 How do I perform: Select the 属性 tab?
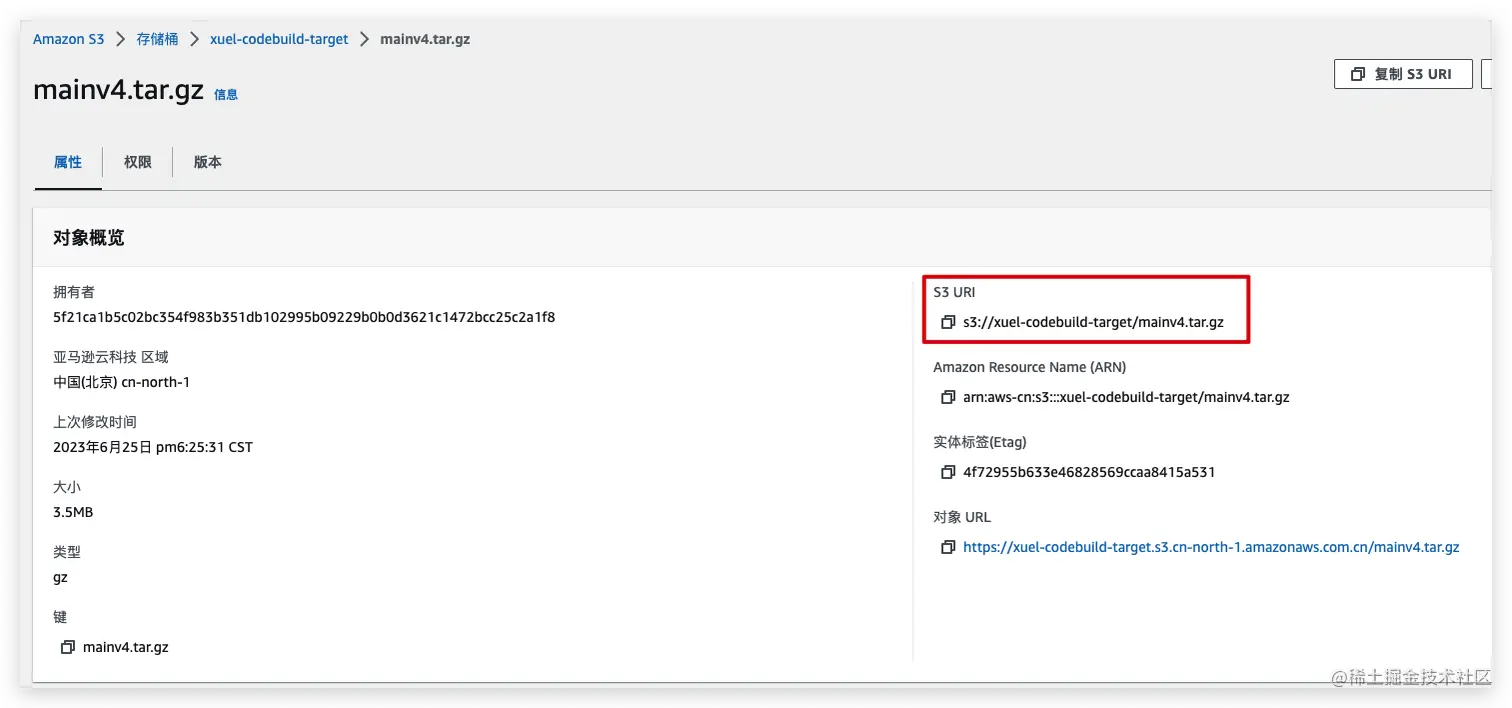[68, 162]
